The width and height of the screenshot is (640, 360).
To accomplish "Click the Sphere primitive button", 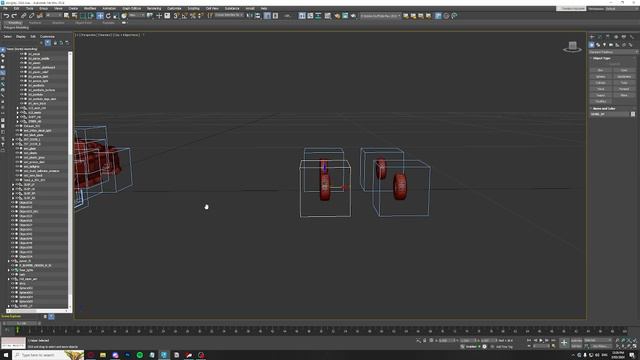I will coord(600,76).
